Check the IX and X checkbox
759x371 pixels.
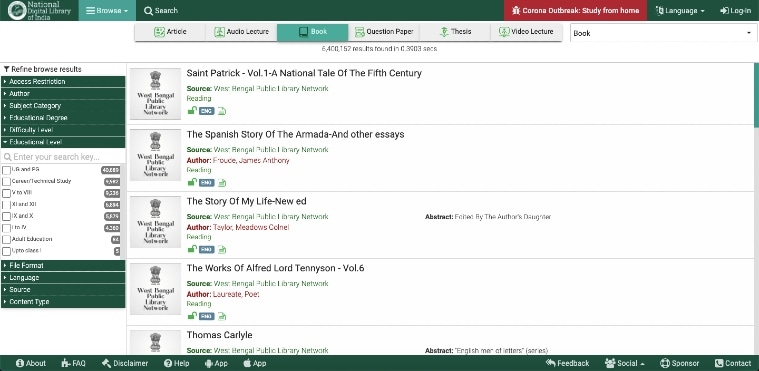pos(6,216)
